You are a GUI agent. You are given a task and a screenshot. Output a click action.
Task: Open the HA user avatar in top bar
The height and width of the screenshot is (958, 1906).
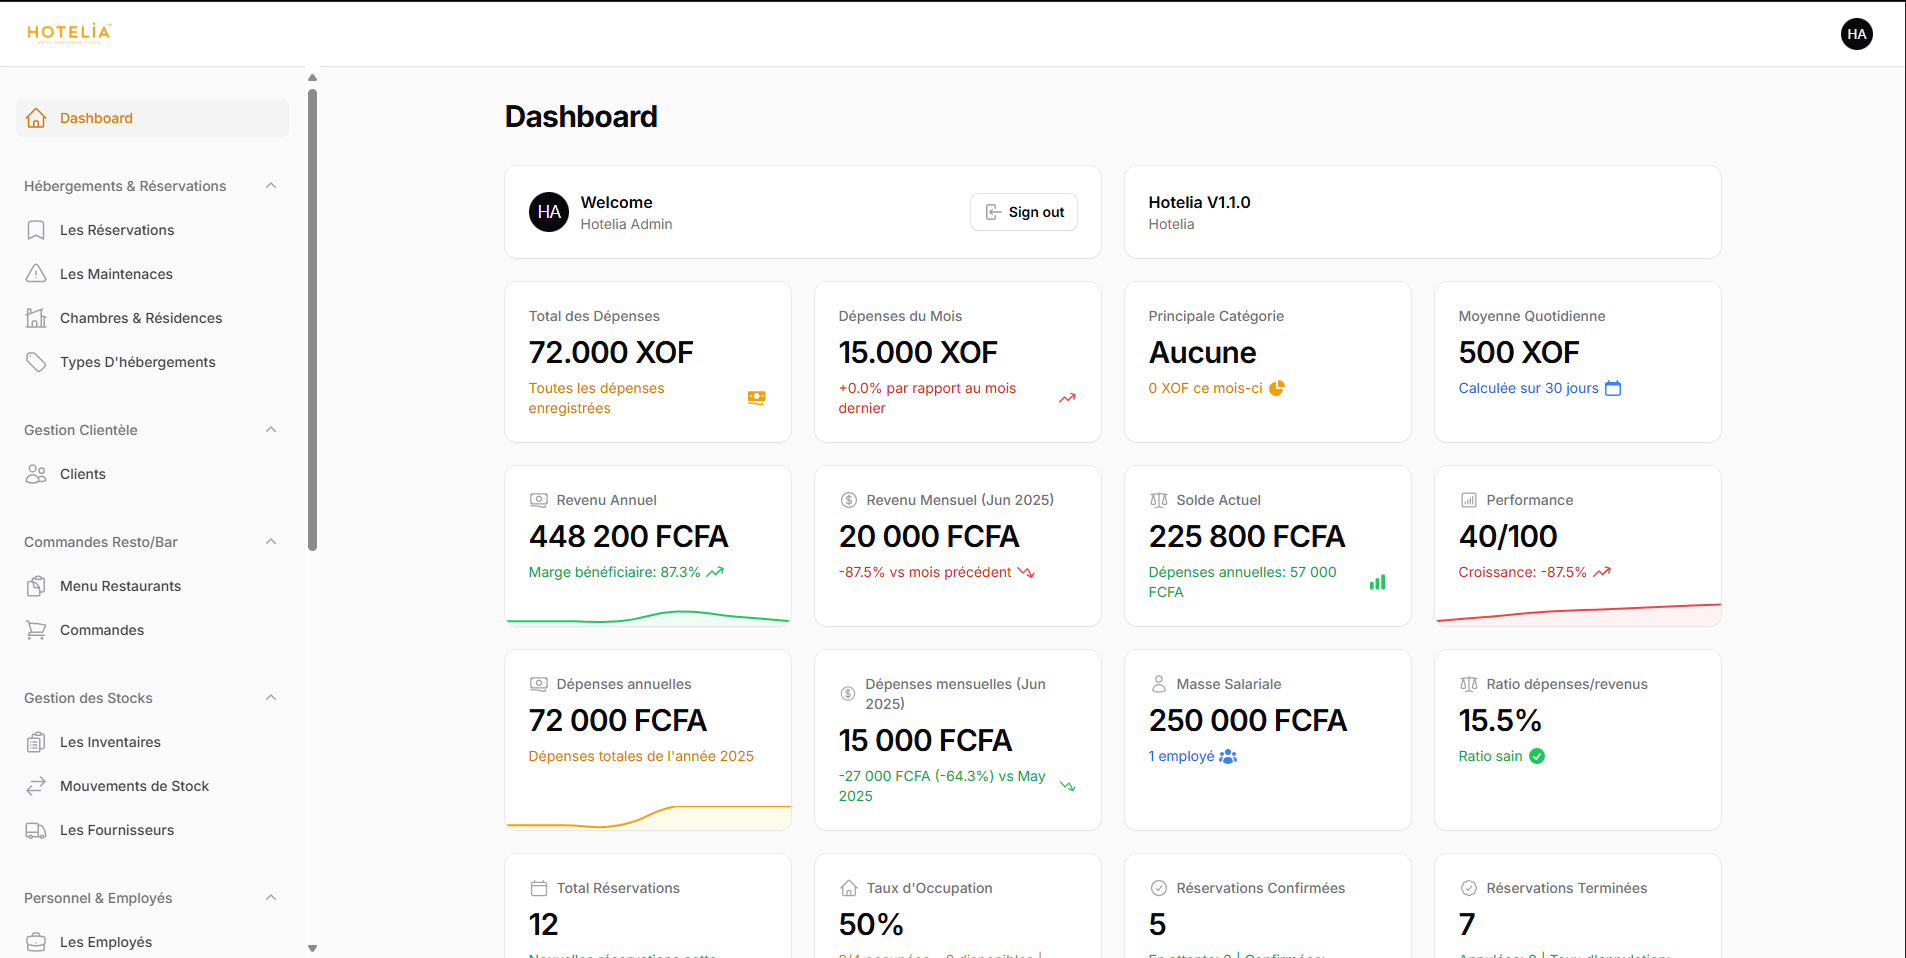pos(1856,34)
